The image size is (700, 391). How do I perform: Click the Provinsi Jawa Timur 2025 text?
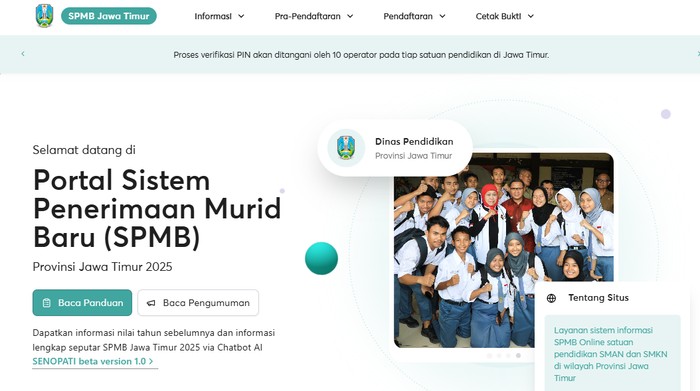[102, 267]
